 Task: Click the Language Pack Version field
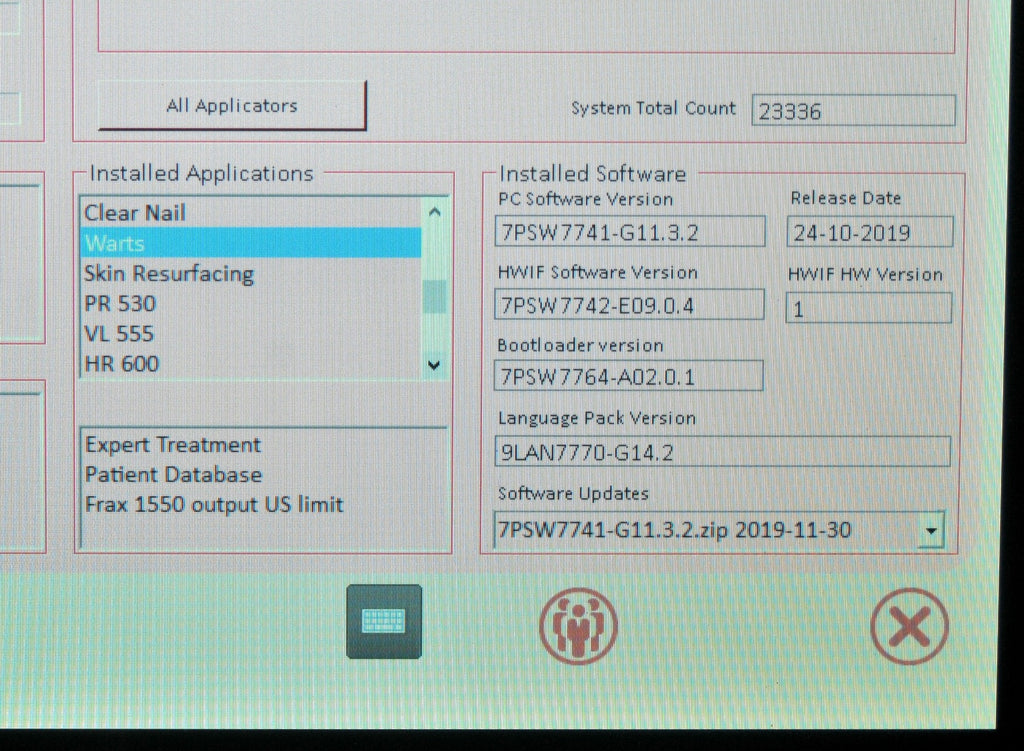click(x=722, y=451)
